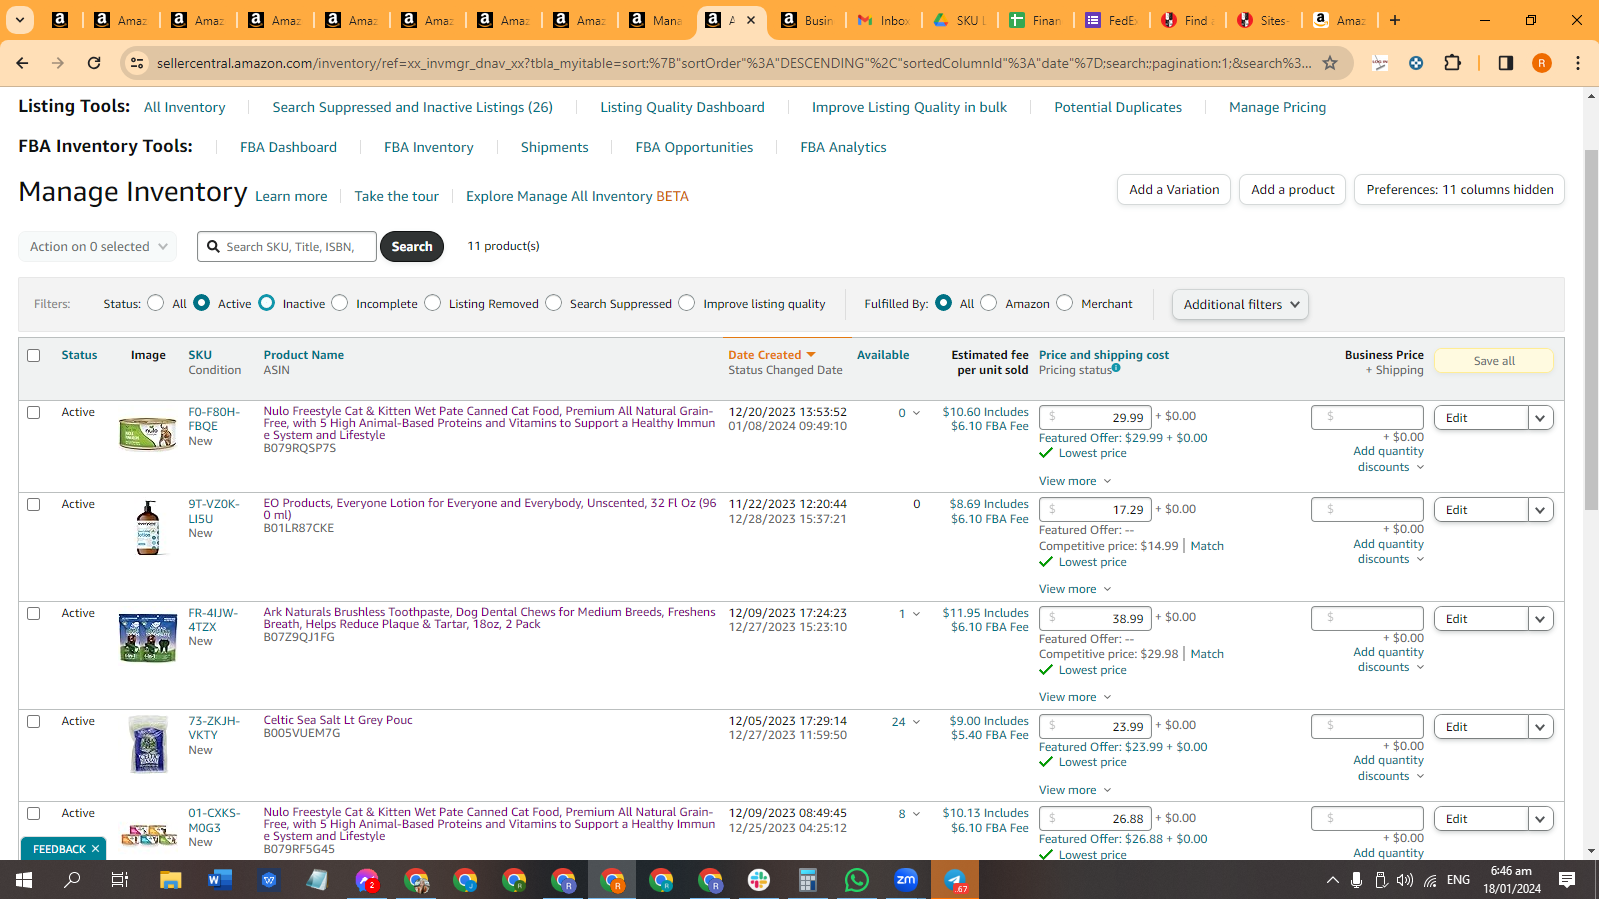This screenshot has width=1599, height=899.
Task: Click the page vertical scrollbar
Action: (1590, 330)
